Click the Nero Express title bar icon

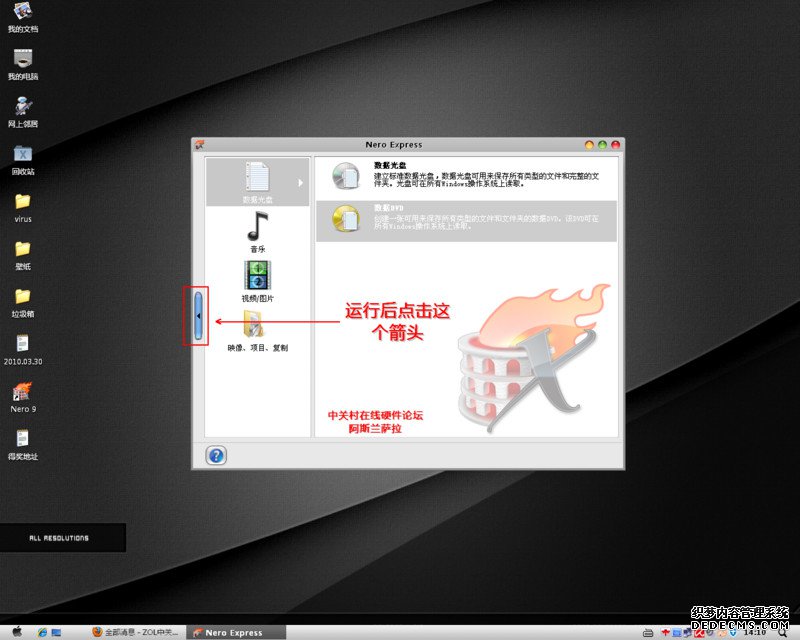199,145
